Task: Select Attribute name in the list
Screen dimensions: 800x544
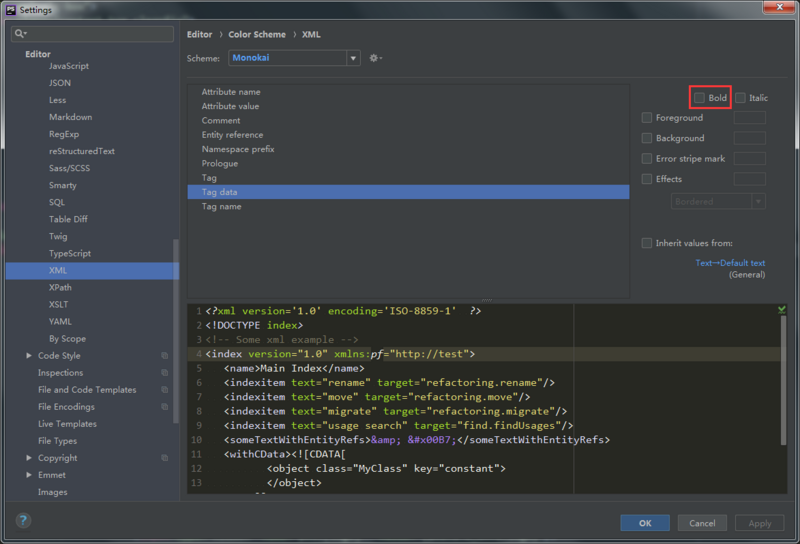Action: tap(408, 92)
